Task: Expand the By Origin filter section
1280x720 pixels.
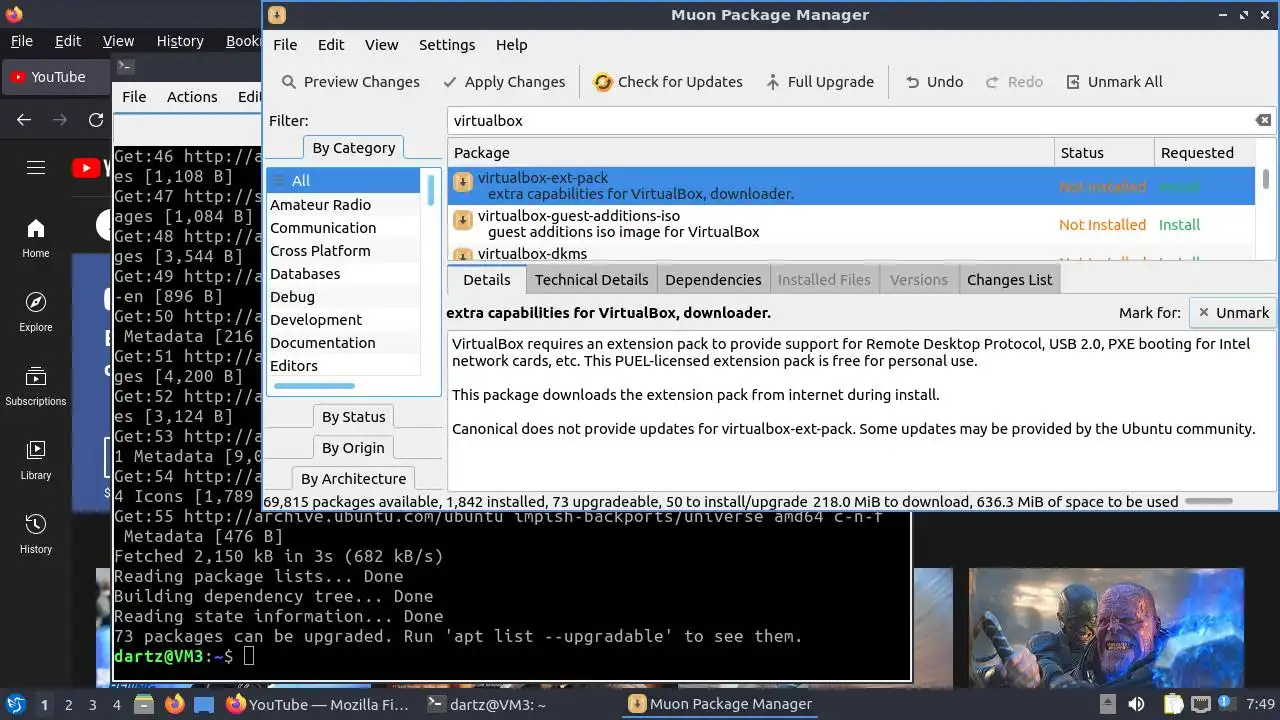Action: coord(353,448)
